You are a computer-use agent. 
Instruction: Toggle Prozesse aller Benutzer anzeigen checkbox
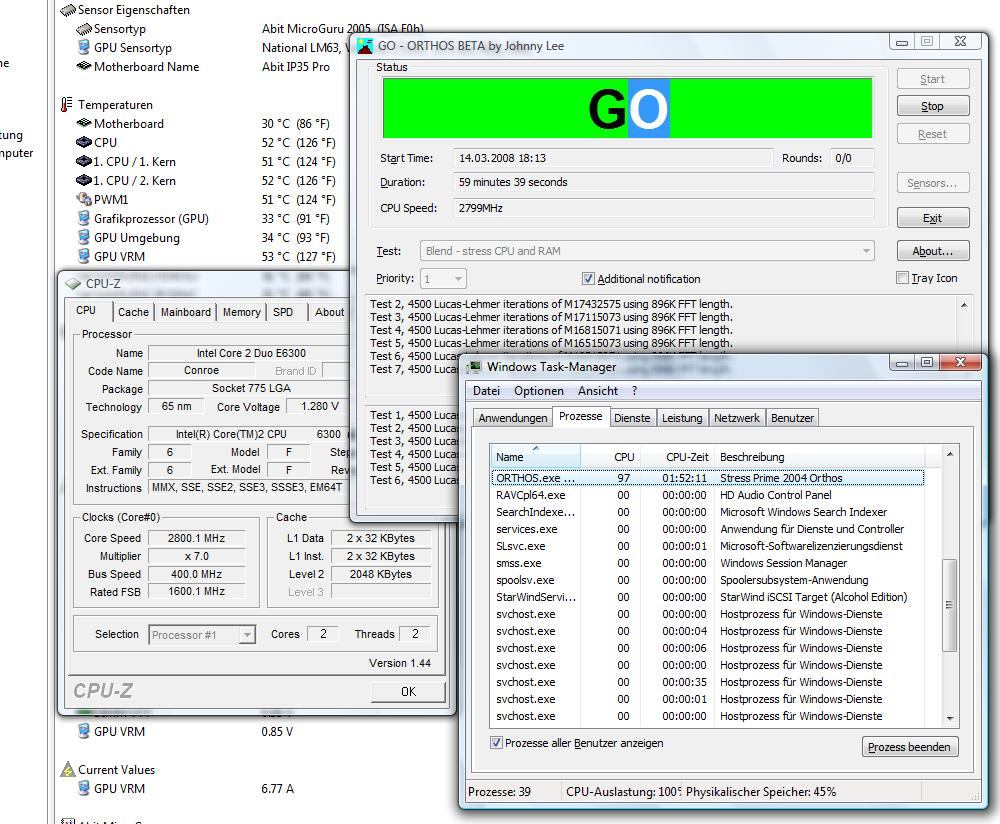pyautogui.click(x=496, y=742)
